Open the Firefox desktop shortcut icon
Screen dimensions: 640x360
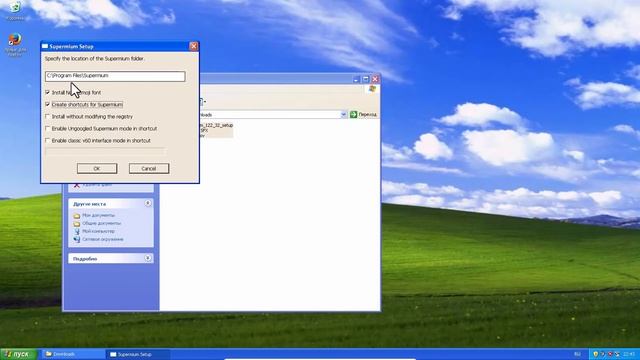pos(15,40)
